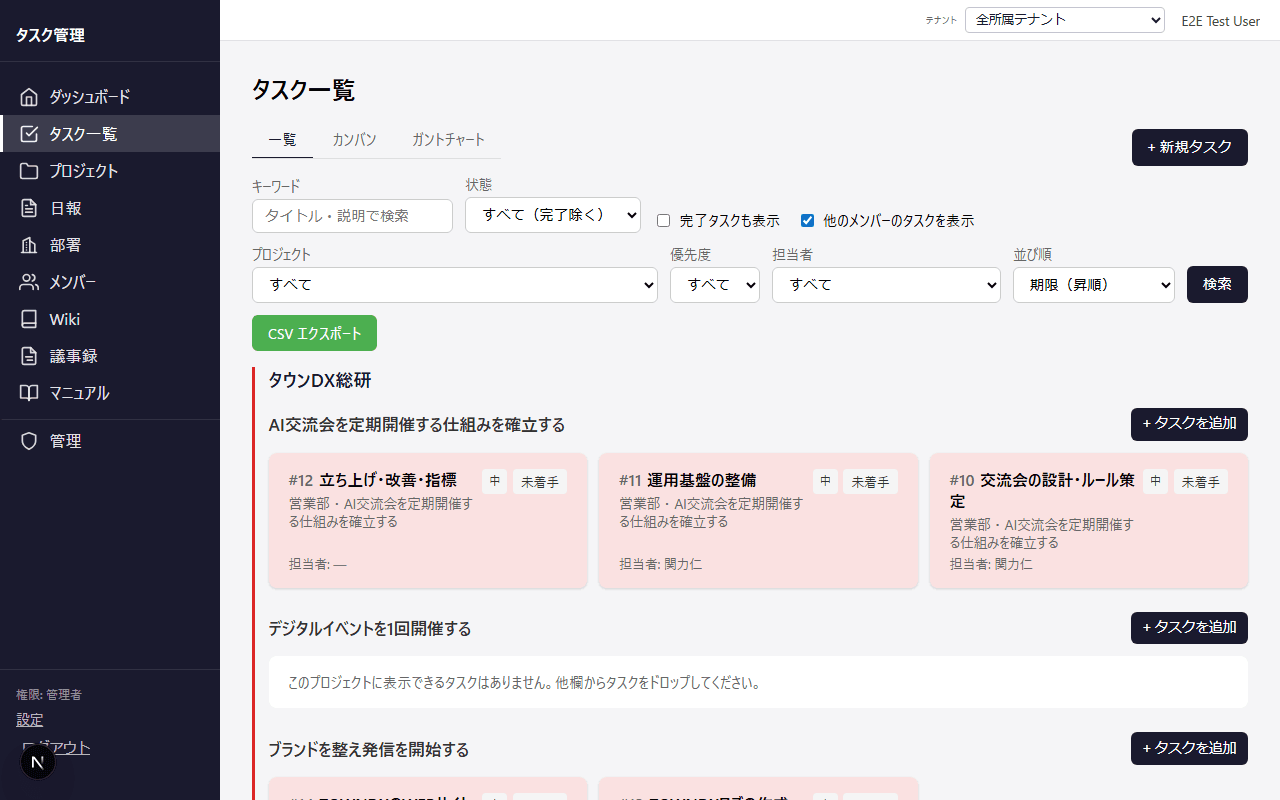Switch to the カンバン tab

click(353, 139)
